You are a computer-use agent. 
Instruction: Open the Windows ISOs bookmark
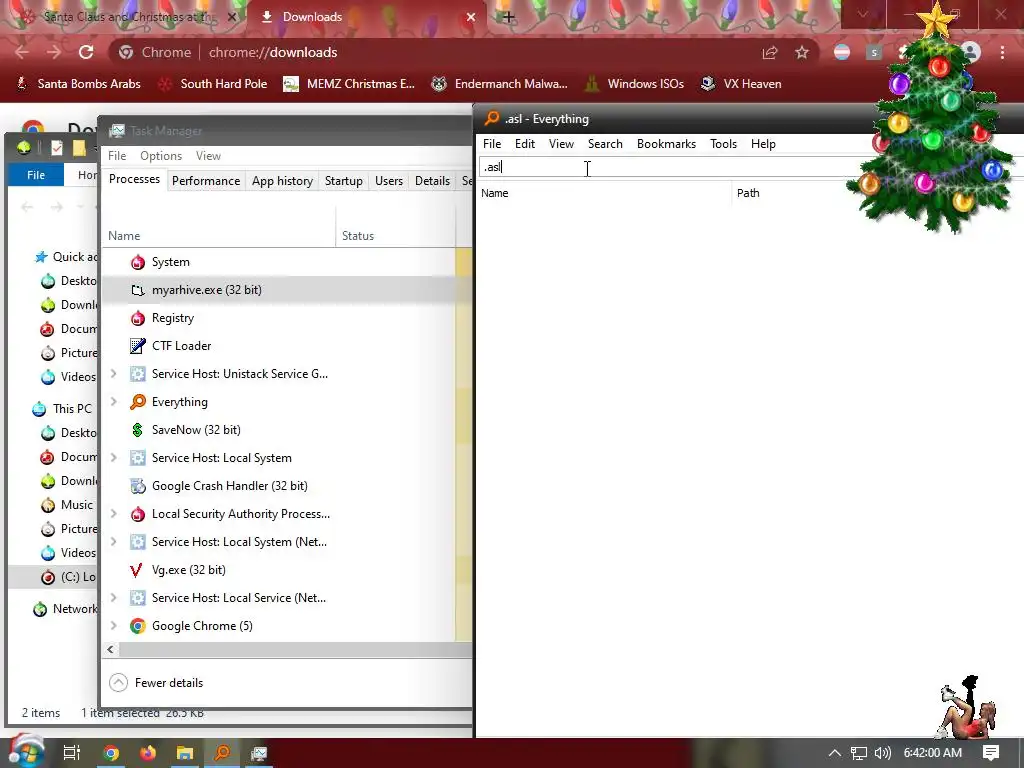[634, 84]
